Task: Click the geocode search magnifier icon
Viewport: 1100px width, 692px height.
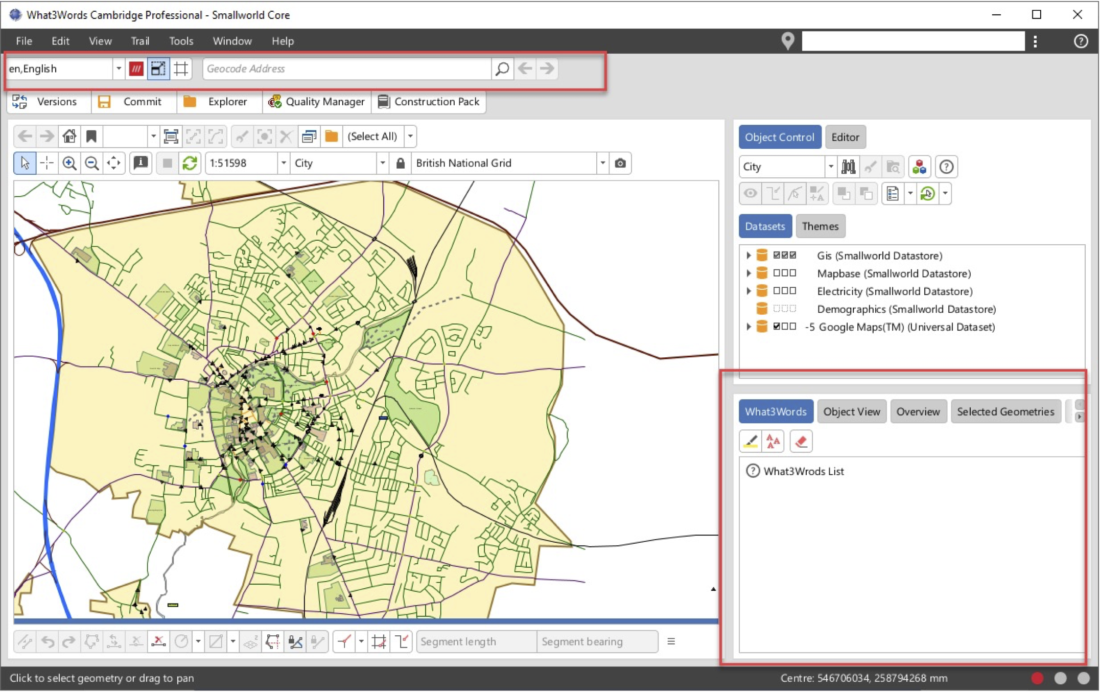Action: tap(502, 69)
